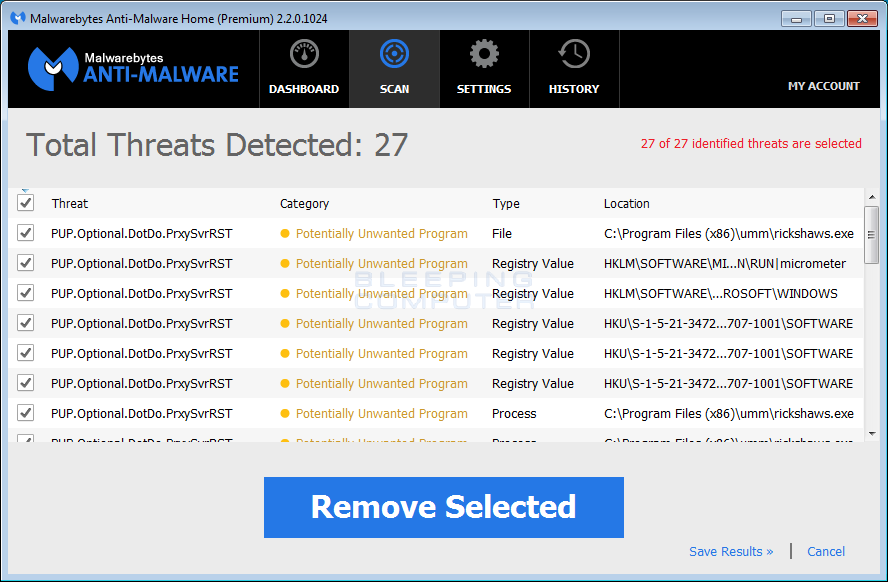Viewport: 888px width, 582px height.
Task: Click the threat list scrollbar thumb
Action: click(872, 235)
